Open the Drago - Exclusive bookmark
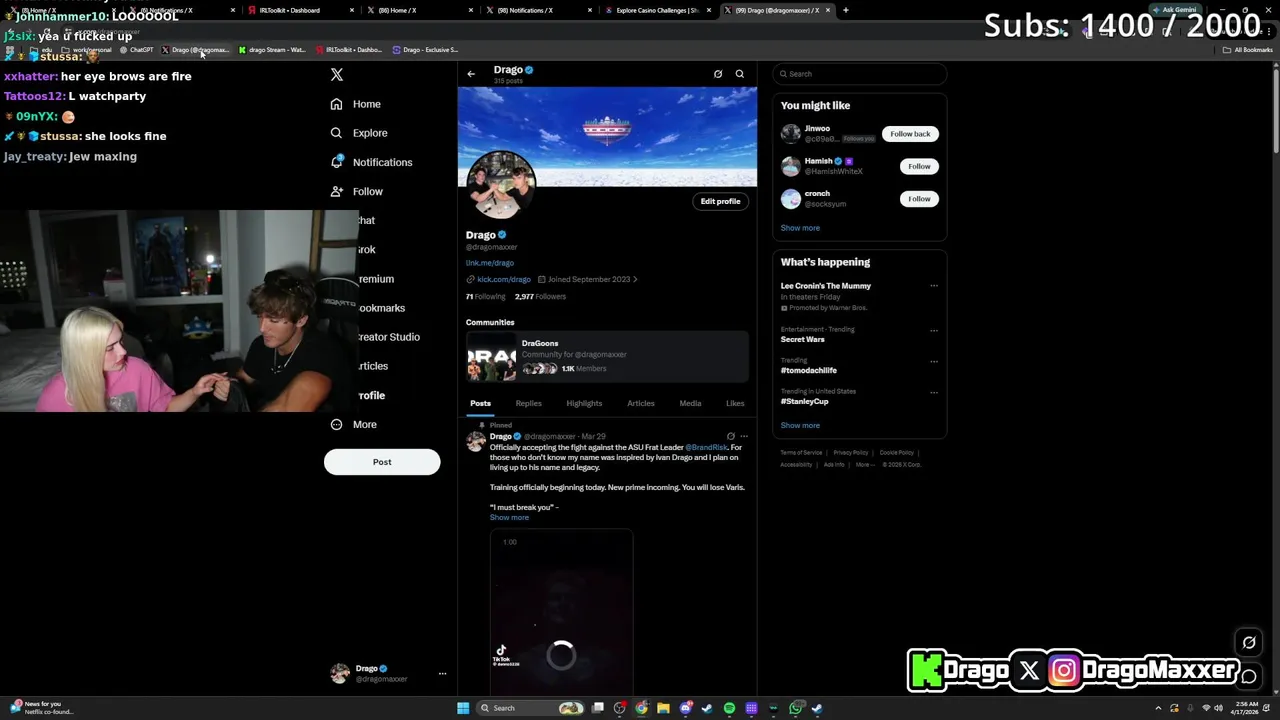The height and width of the screenshot is (720, 1280). [426, 50]
